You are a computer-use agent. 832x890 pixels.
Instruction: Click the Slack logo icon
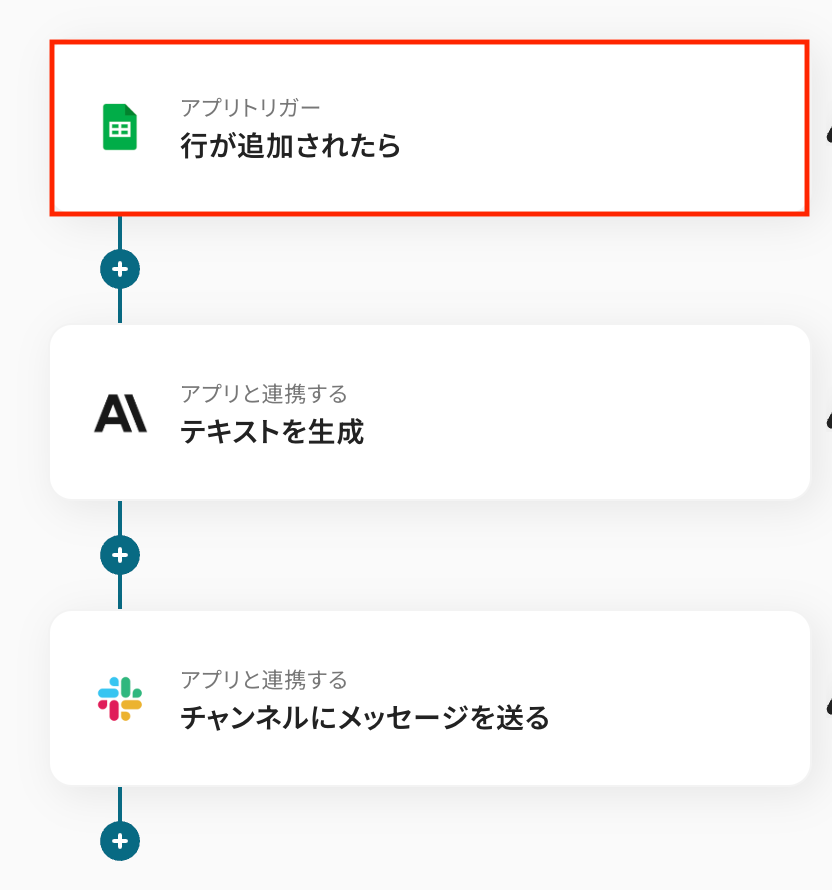[120, 698]
